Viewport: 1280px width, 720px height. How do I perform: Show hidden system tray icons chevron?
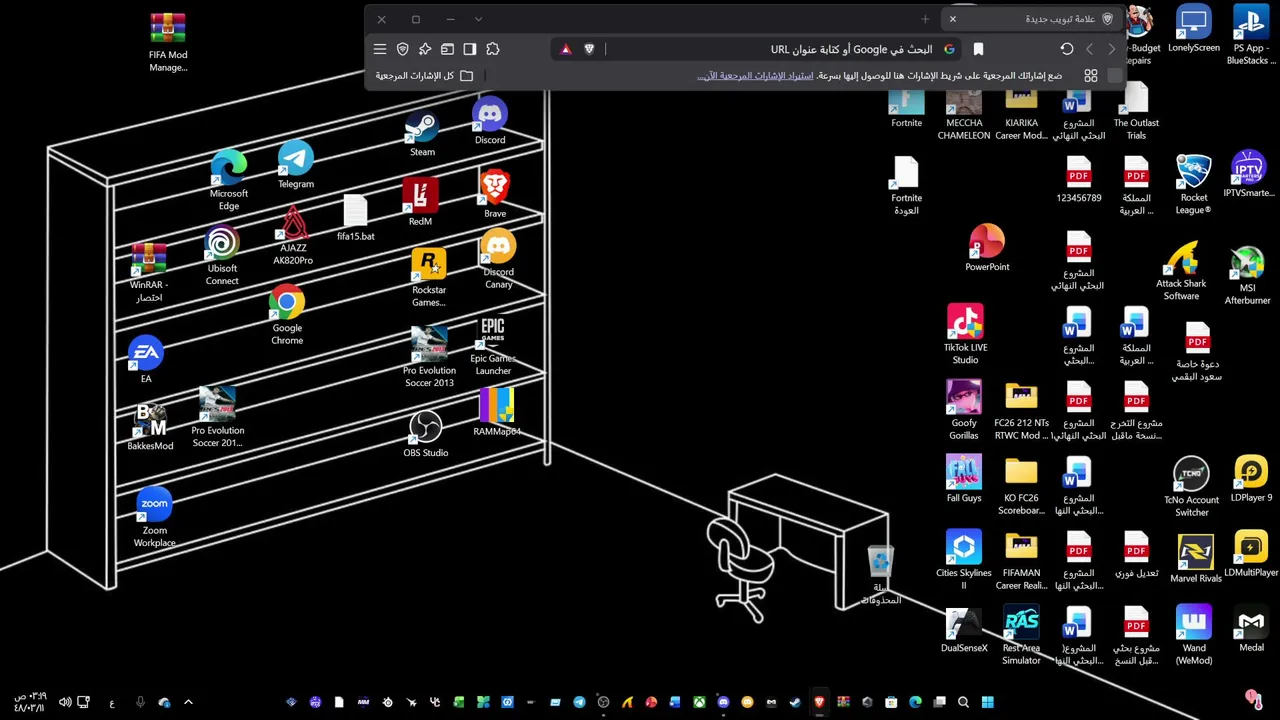[x=188, y=702]
